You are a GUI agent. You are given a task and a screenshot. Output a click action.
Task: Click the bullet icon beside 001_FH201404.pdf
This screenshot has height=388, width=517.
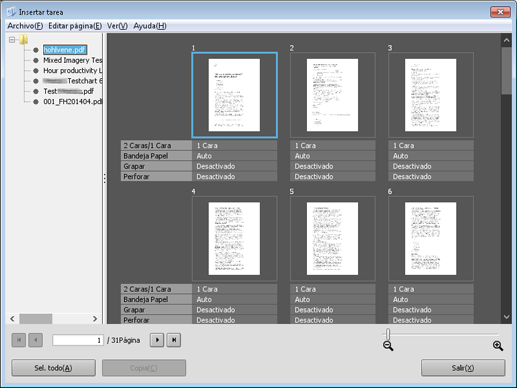(x=36, y=102)
